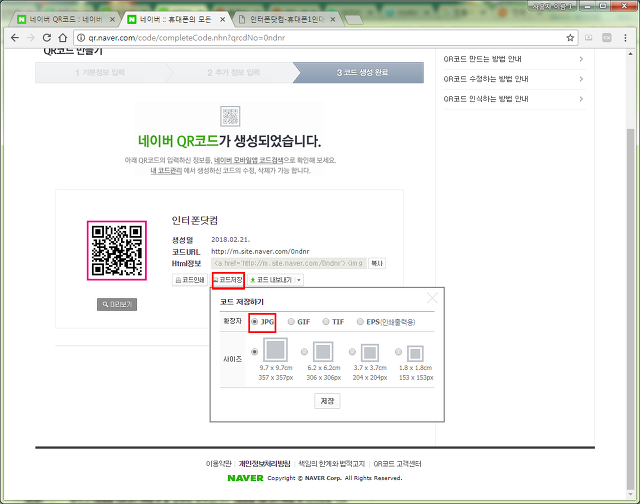Close the 인터폰닷컴 tab
640x504 pixels.
click(x=333, y=19)
